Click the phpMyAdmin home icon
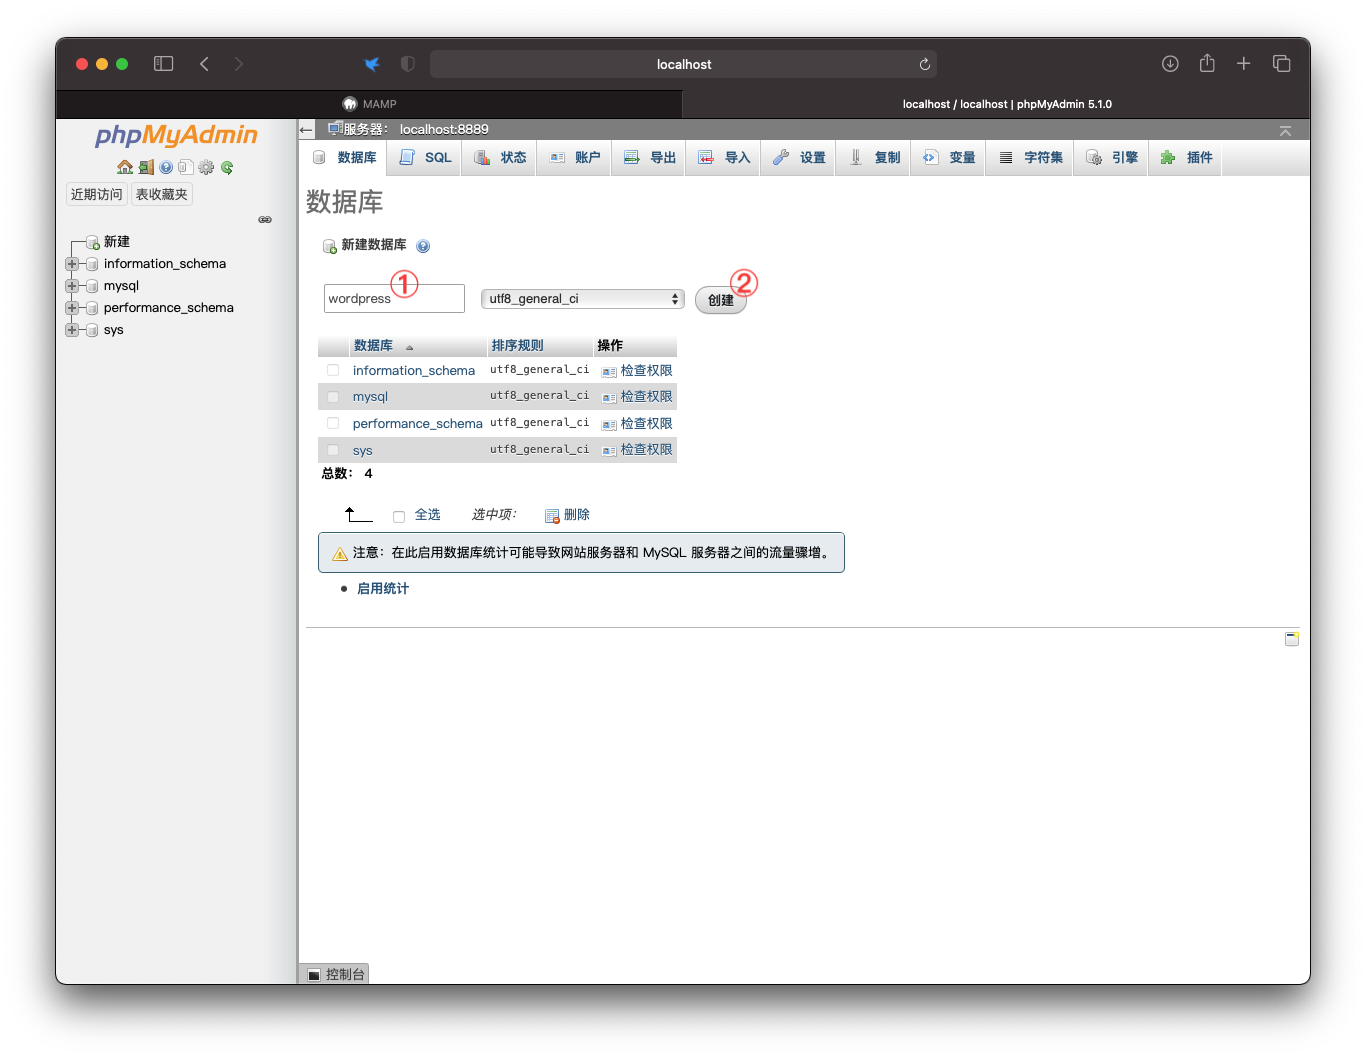Screen dimensions: 1366x1058 (125, 168)
